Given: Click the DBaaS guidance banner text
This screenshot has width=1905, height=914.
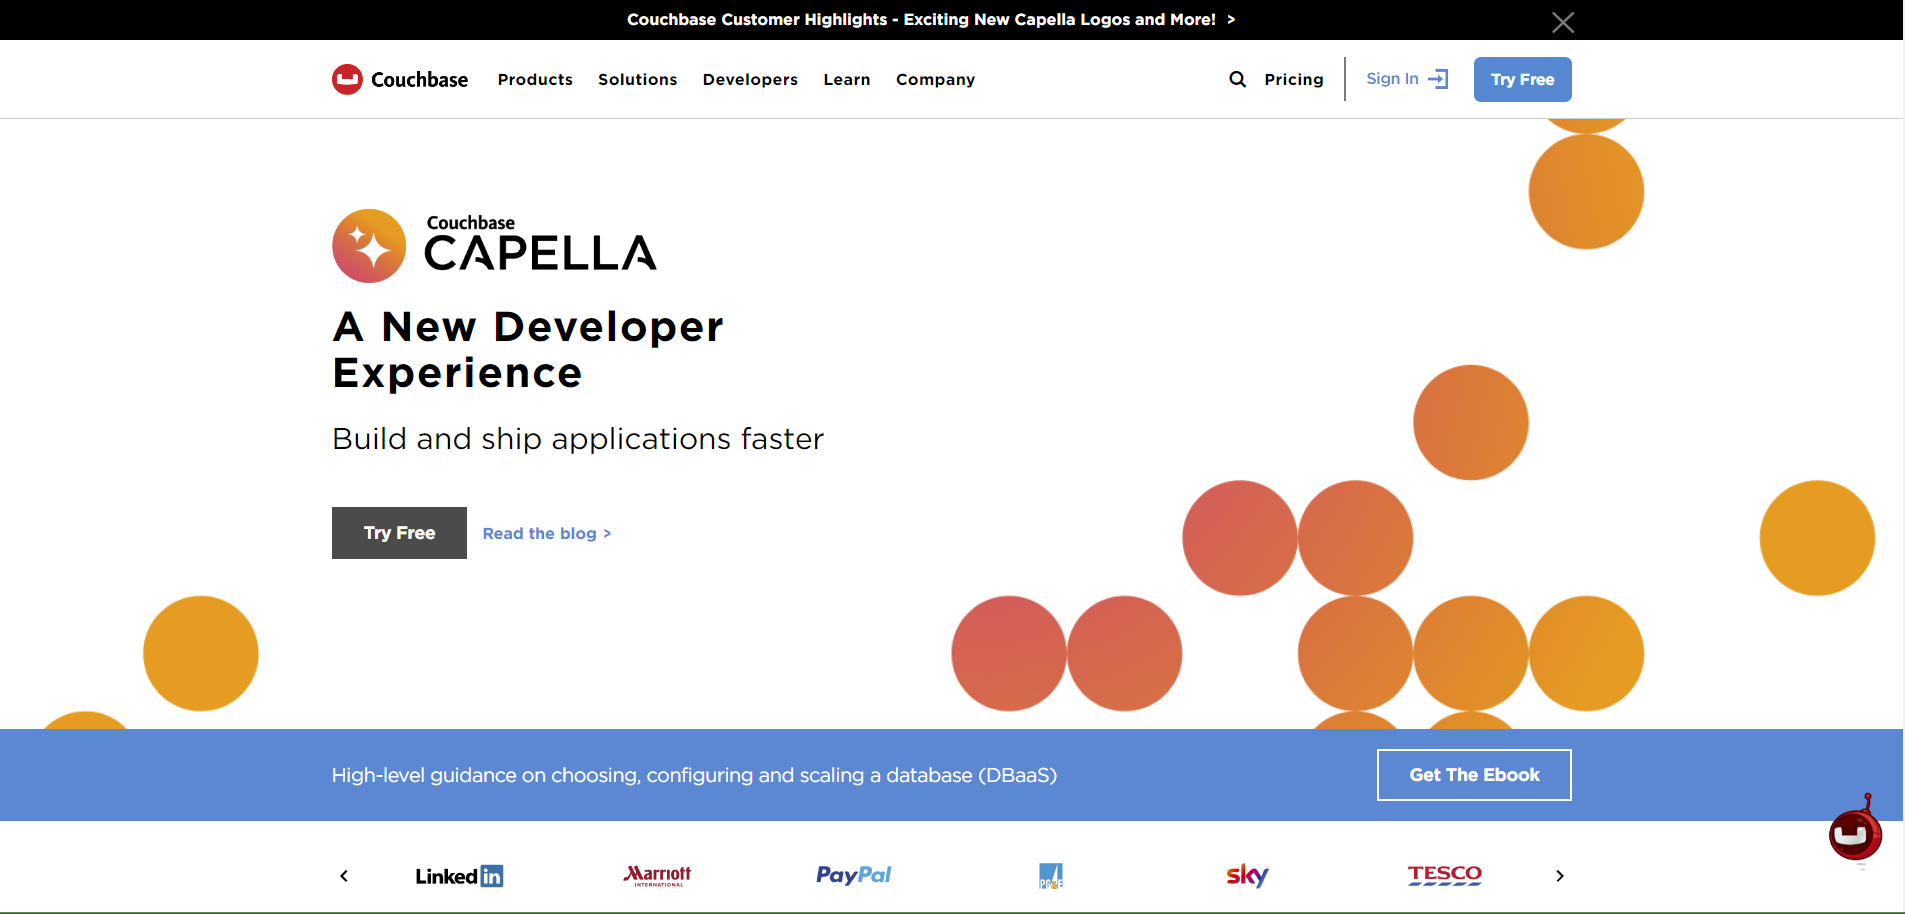Looking at the screenshot, I should 694,775.
